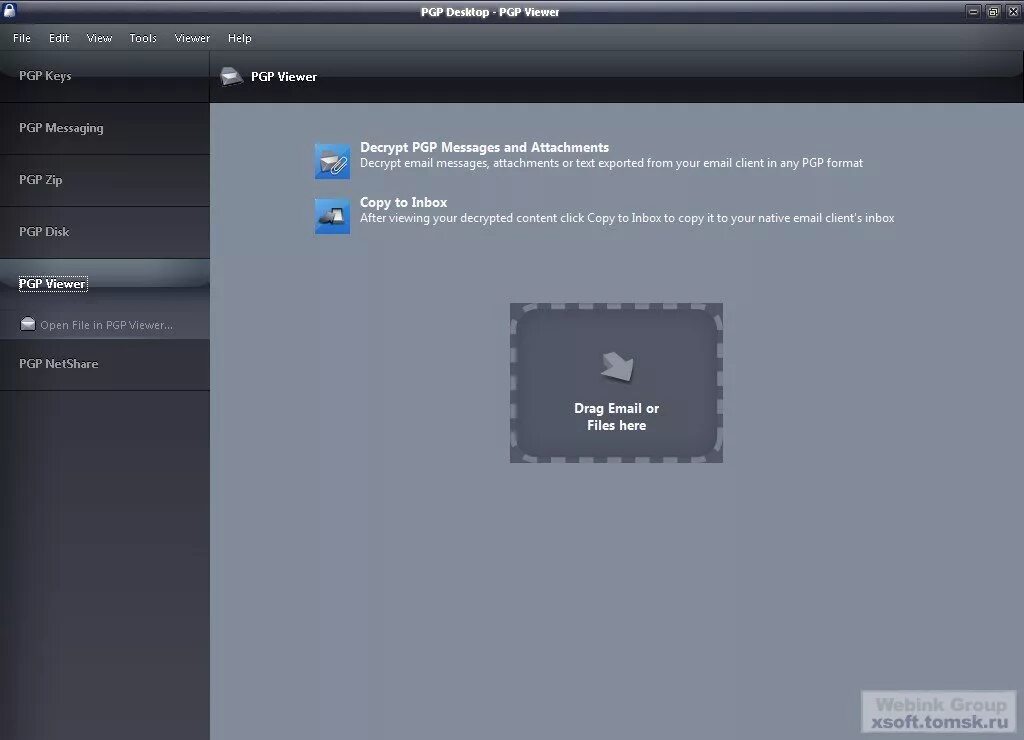Click the Decrypt PGP Messages paperclip icon
The image size is (1024, 740).
pos(332,161)
